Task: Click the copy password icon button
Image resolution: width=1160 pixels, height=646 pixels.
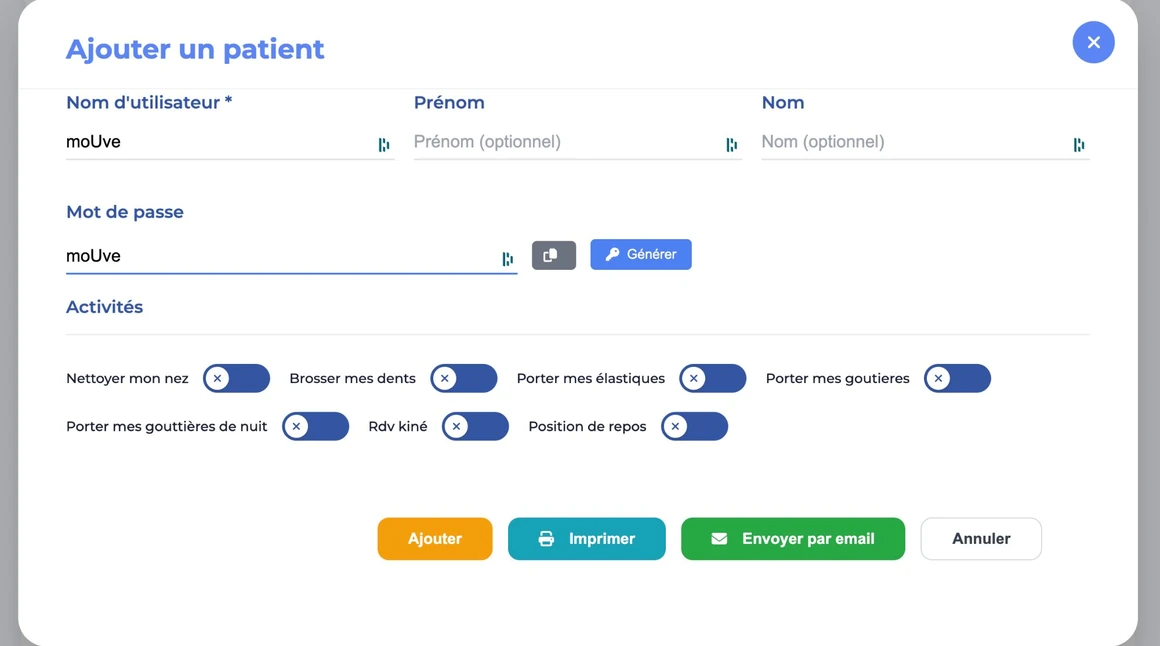Action: [x=553, y=255]
